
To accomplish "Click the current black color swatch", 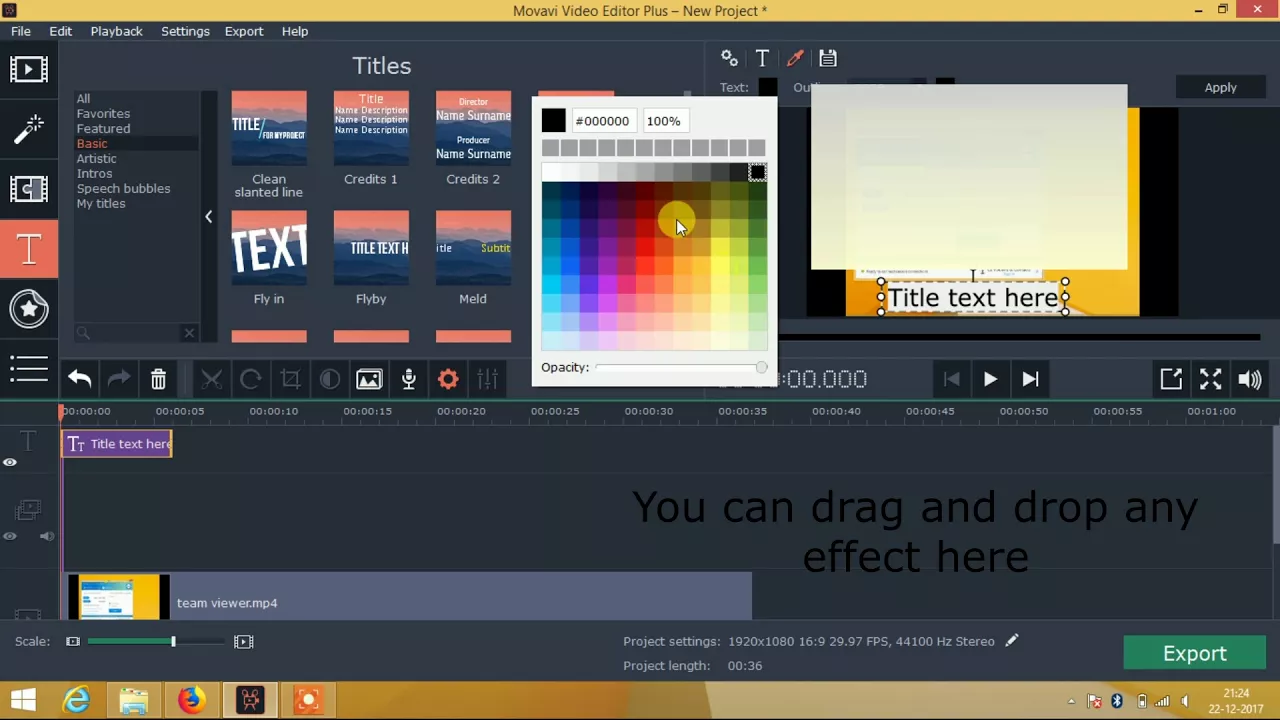I will (553, 121).
